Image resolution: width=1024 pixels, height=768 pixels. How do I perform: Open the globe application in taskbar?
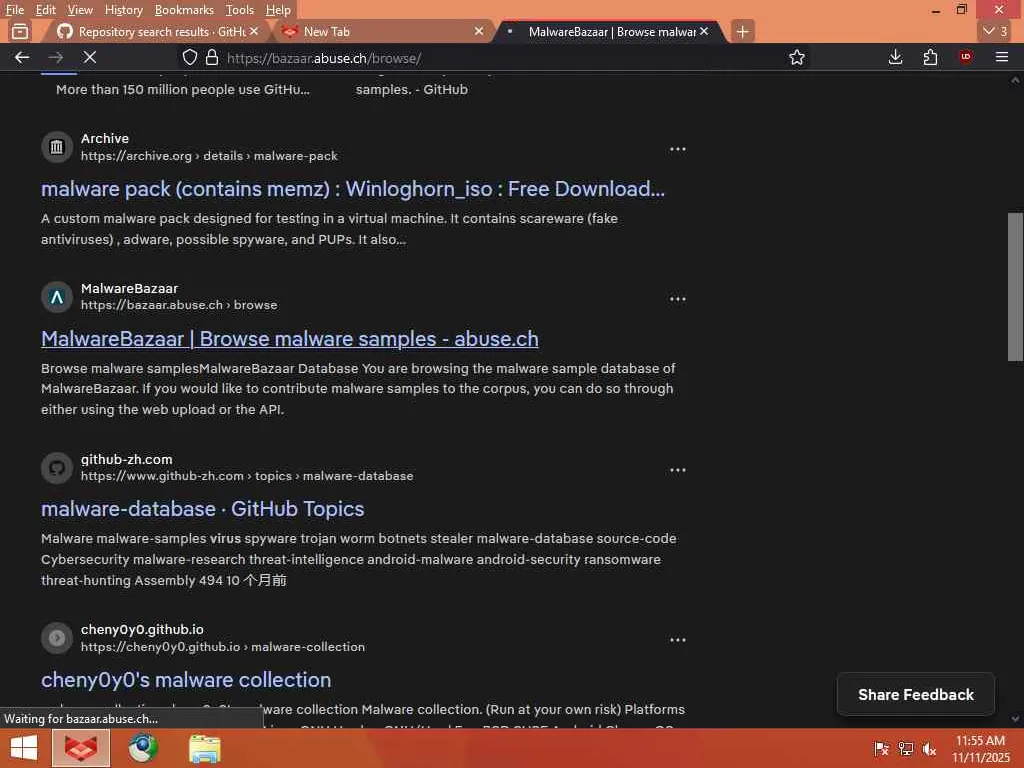(x=142, y=748)
